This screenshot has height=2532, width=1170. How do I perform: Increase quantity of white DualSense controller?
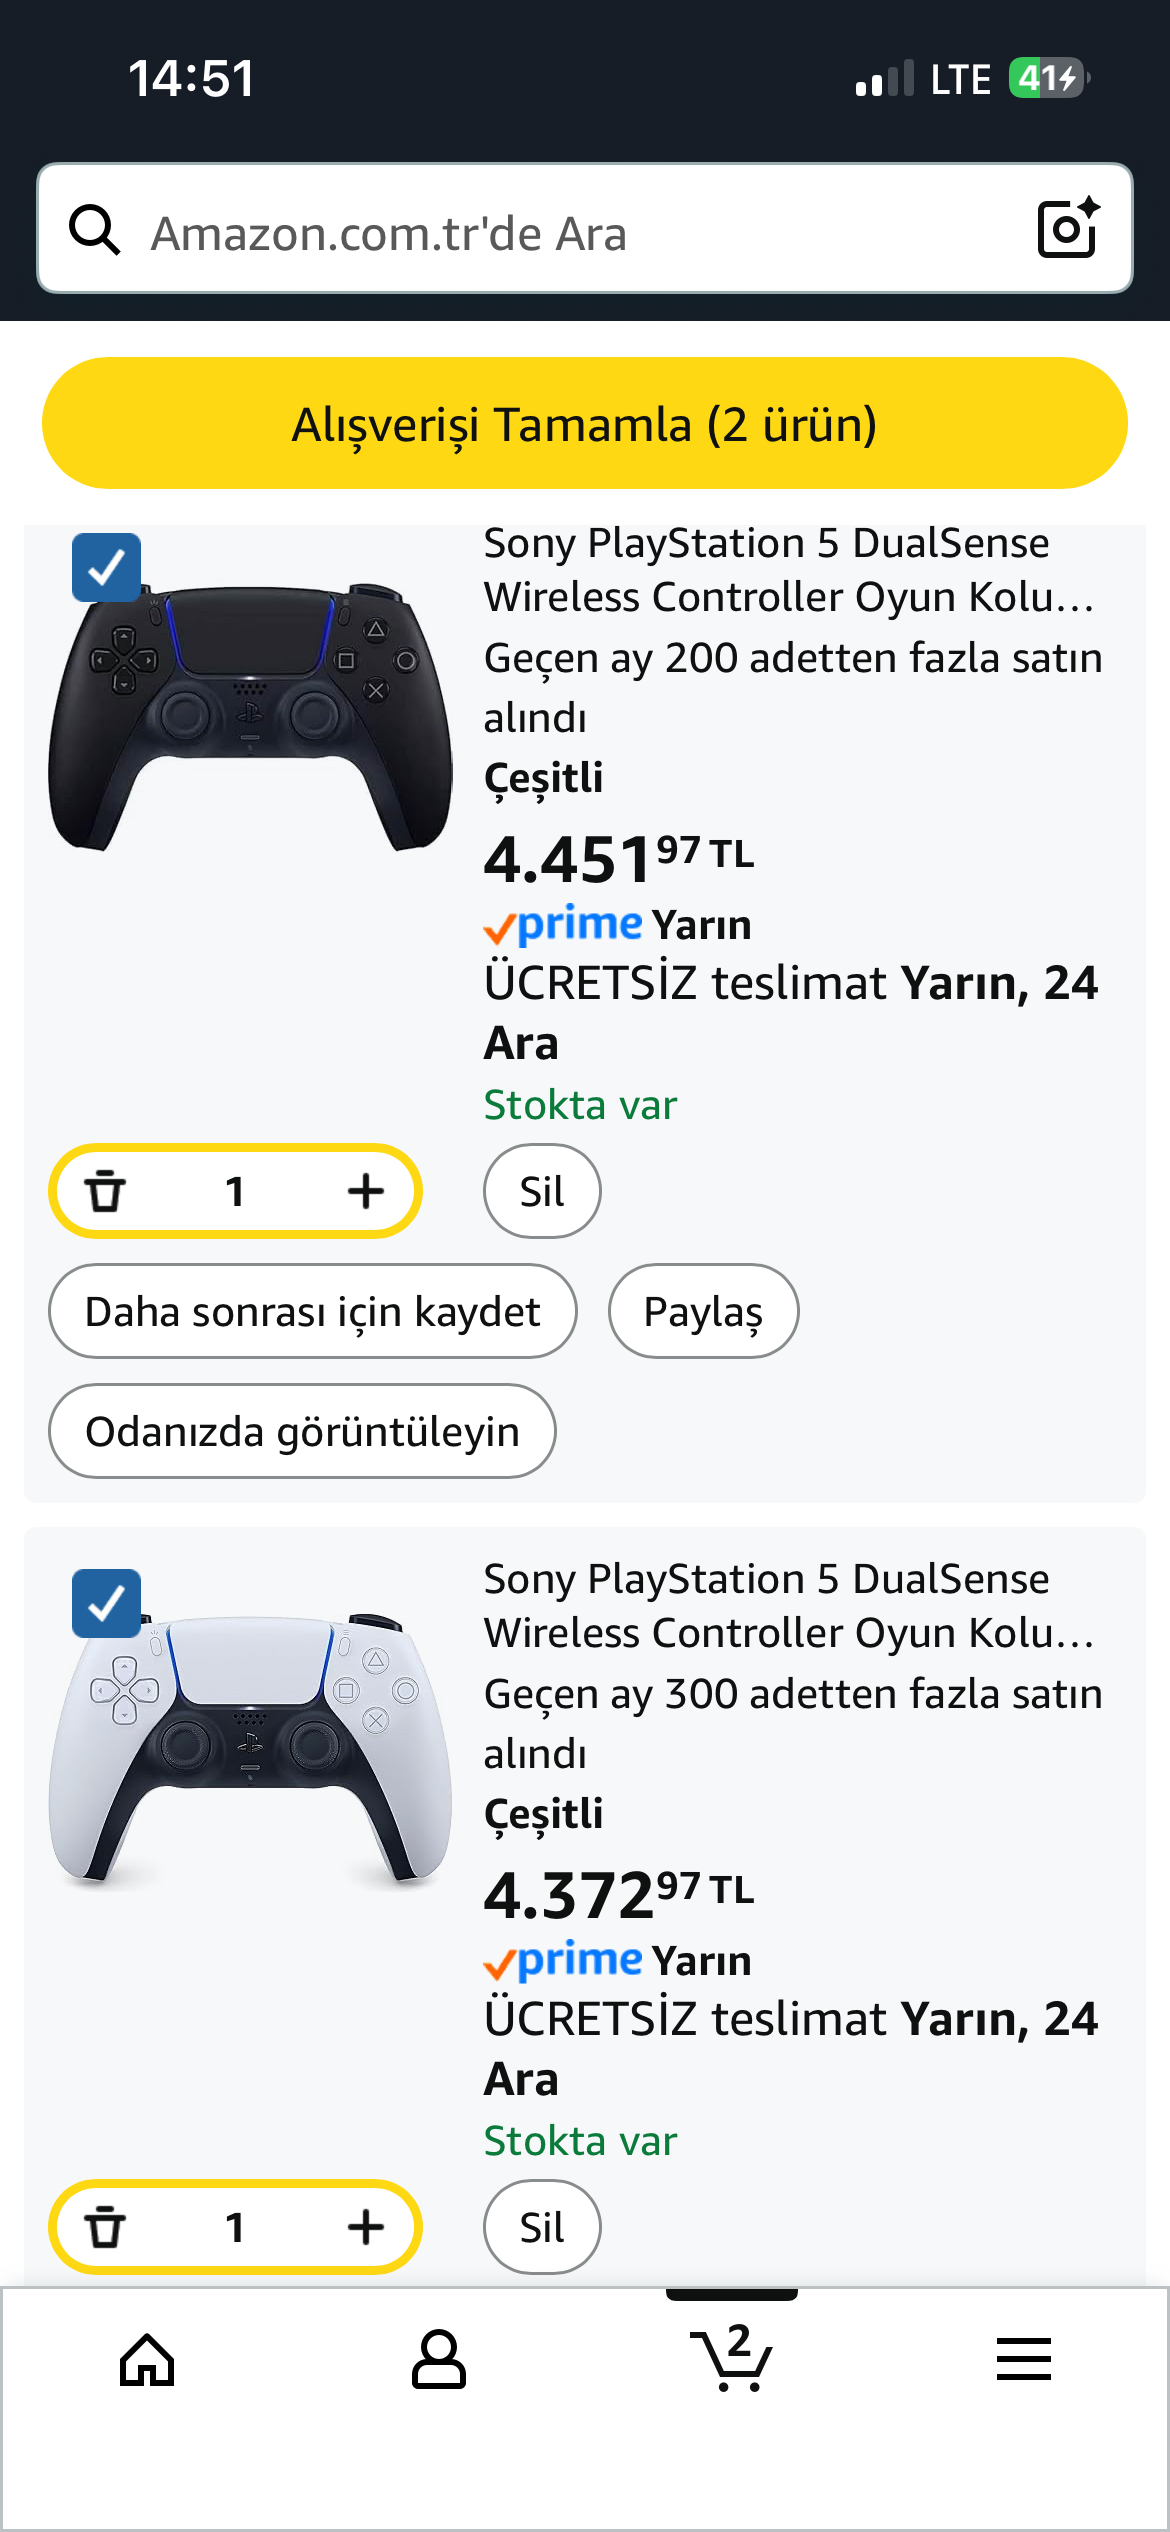point(366,2228)
